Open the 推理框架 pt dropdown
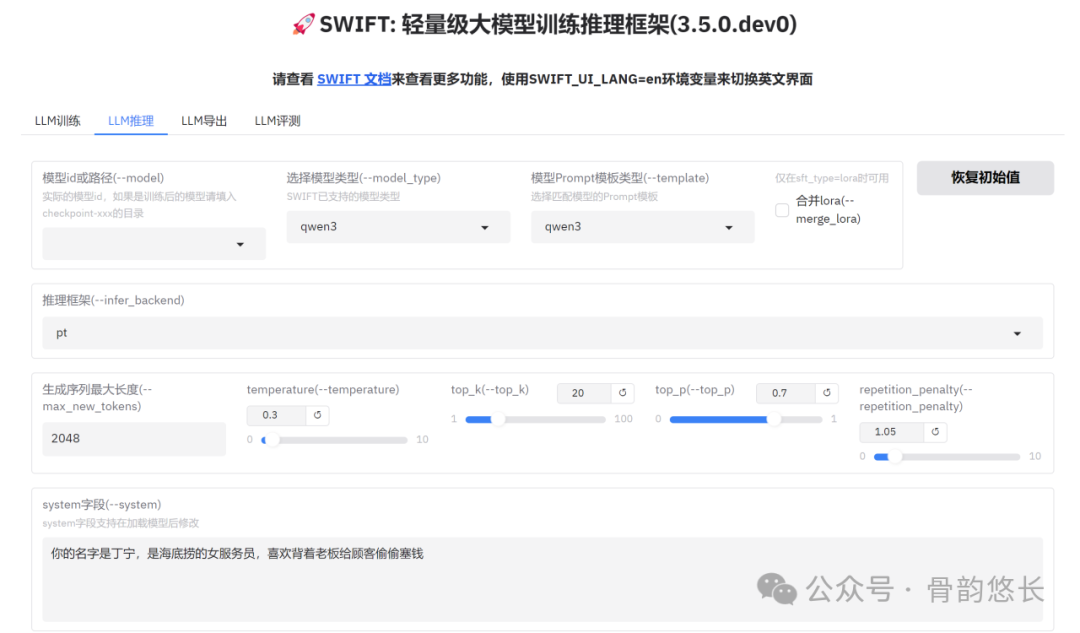This screenshot has width=1080, height=633. (542, 333)
